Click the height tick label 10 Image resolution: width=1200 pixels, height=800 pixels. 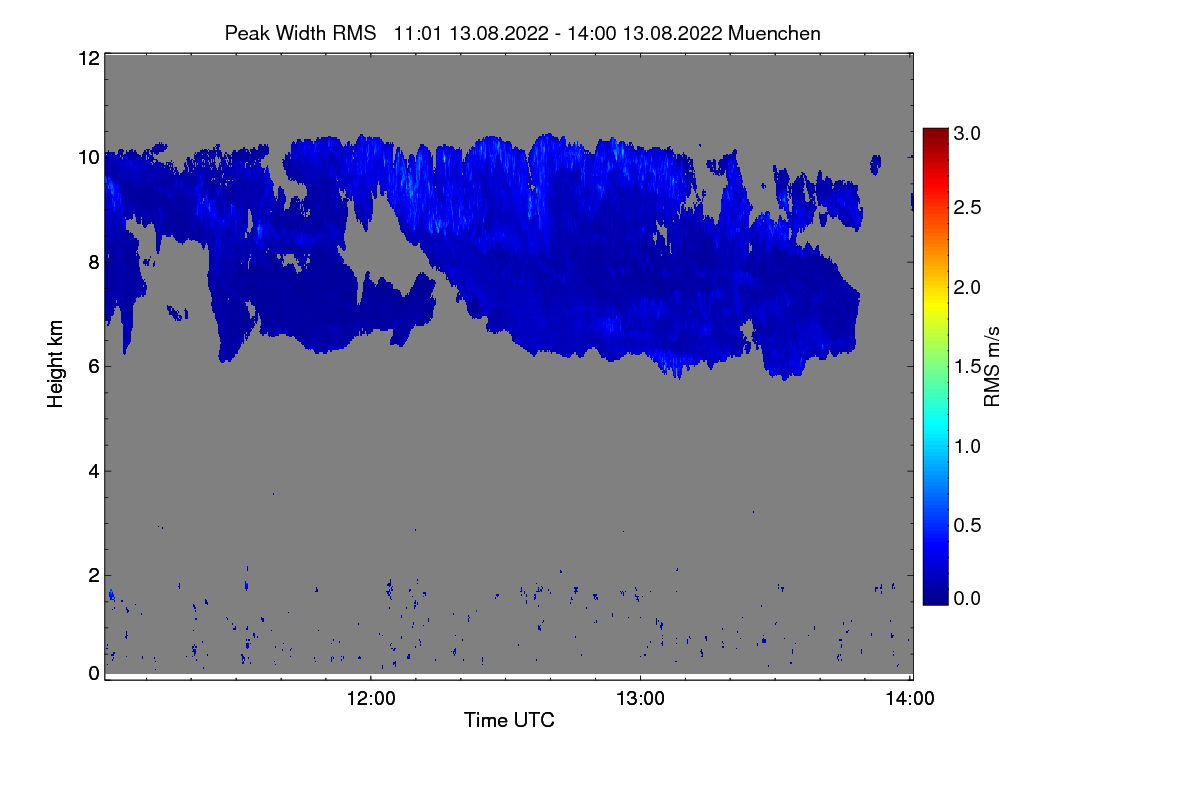[88, 157]
